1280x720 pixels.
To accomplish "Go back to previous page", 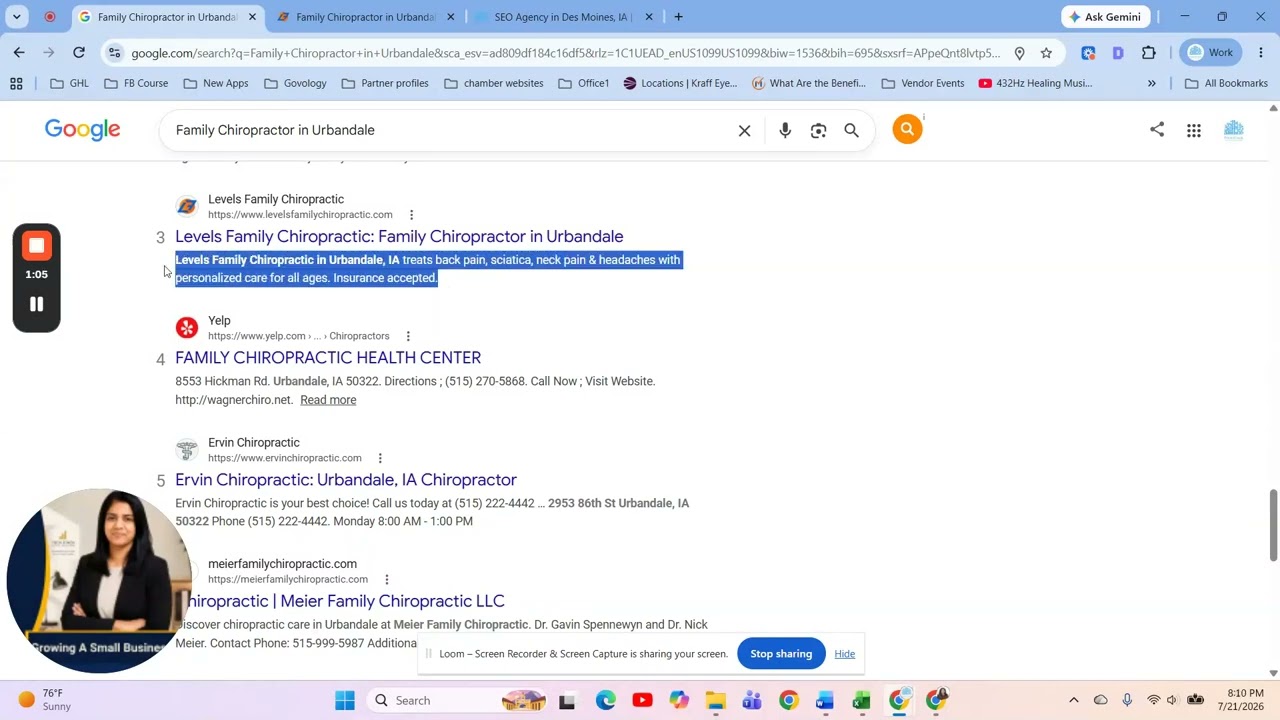I will click(19, 52).
